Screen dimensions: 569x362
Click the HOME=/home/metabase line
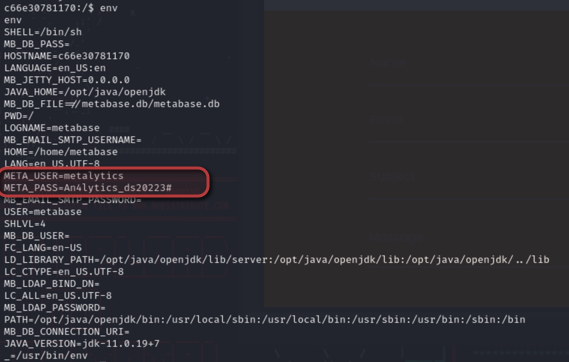click(61, 152)
